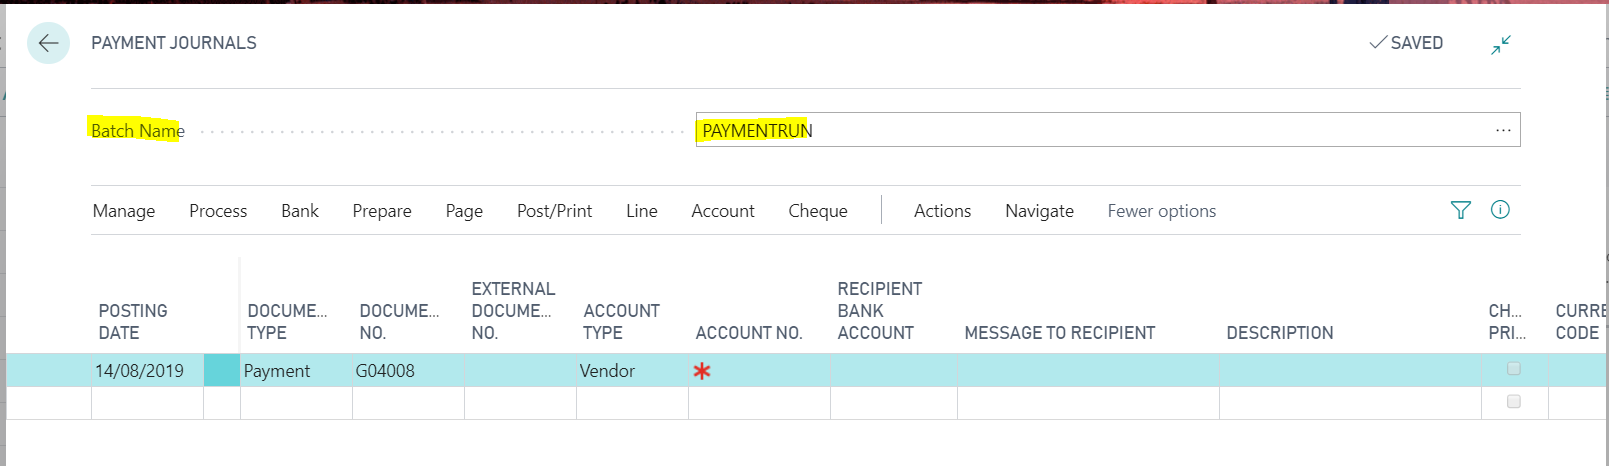Viewport: 1609px width, 466px height.
Task: Open the Manage menu
Action: coord(124,211)
